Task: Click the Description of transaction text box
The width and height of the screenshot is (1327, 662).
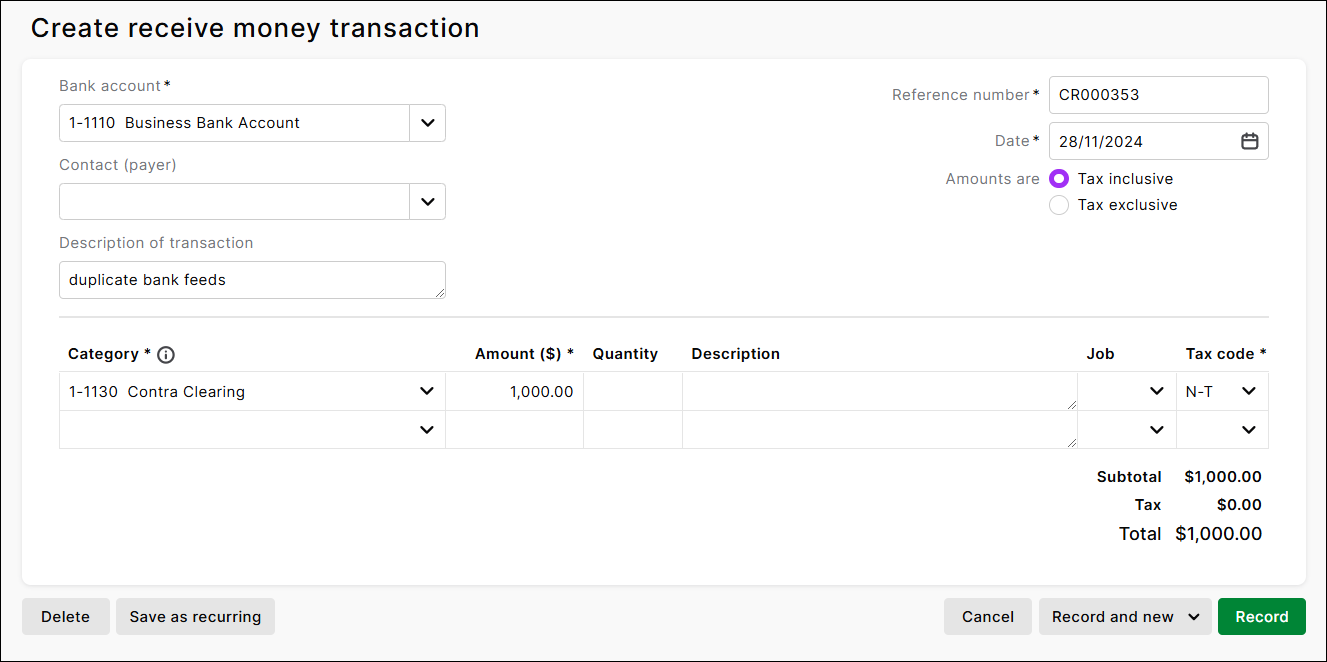Action: pyautogui.click(x=252, y=280)
